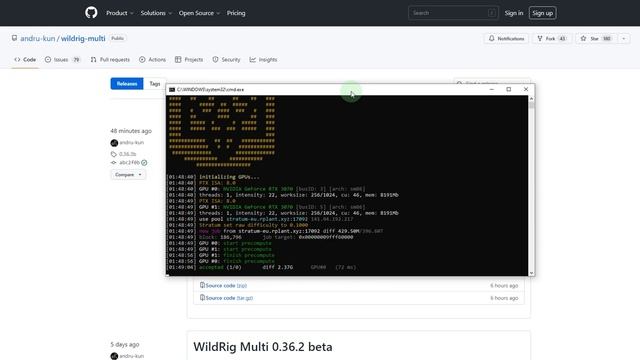This screenshot has width=640, height=360.
Task: Click the cmd window scrollbar thumb
Action: point(531,105)
